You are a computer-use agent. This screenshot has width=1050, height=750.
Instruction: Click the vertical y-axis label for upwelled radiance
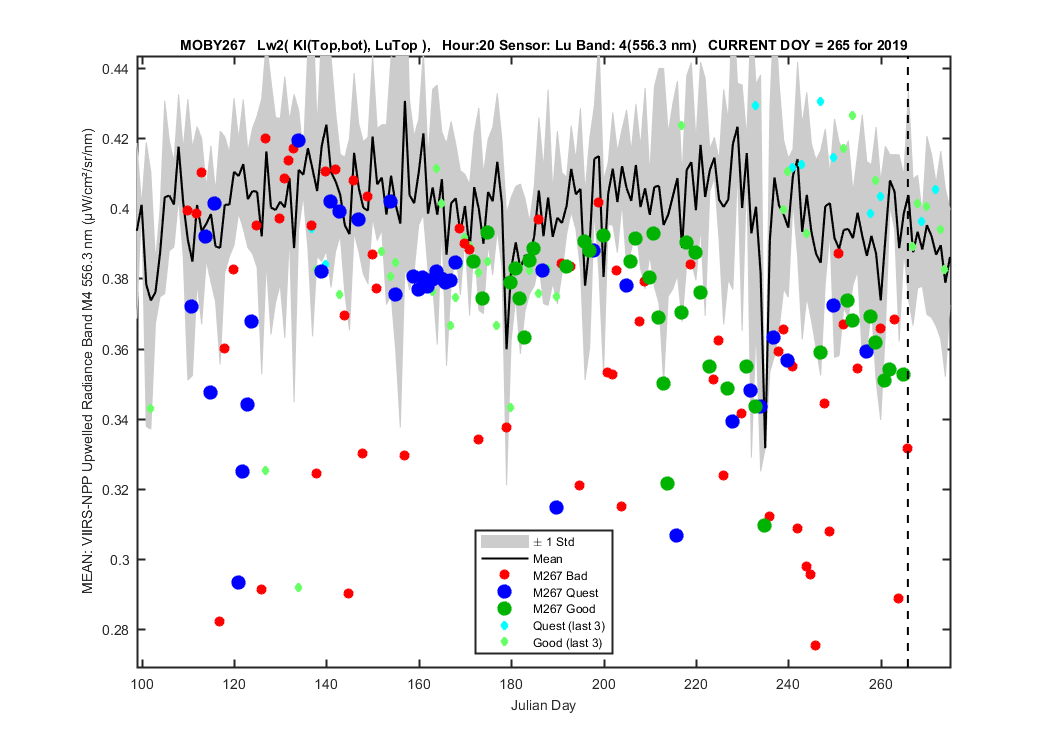click(88, 362)
